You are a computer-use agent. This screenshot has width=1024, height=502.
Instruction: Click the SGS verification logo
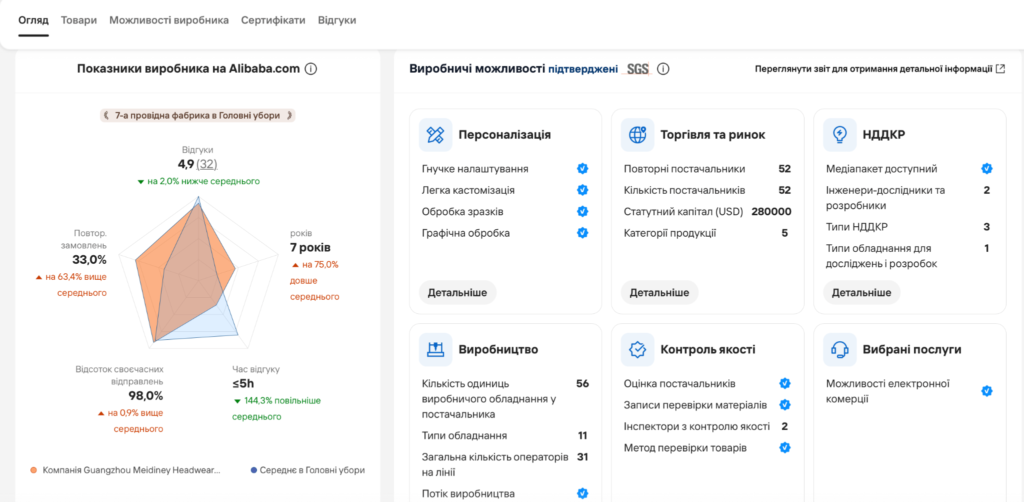(x=638, y=69)
